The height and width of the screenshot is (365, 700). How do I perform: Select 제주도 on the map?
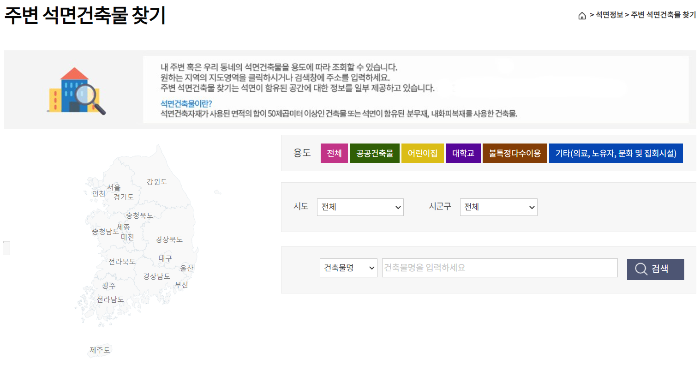click(x=100, y=350)
